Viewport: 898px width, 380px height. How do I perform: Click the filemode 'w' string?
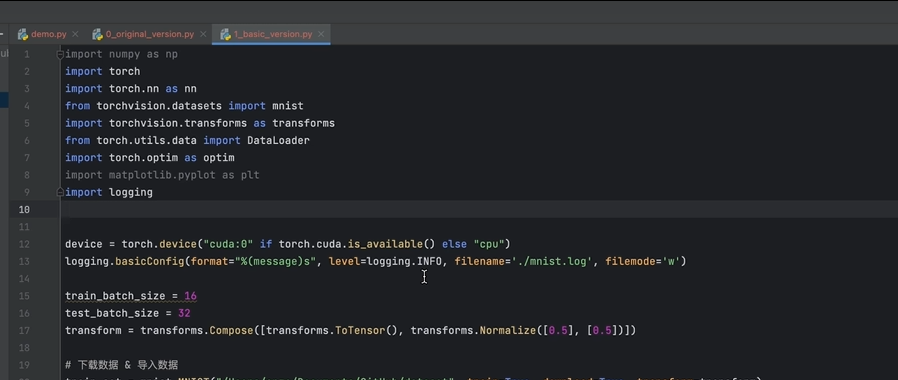[x=671, y=262]
